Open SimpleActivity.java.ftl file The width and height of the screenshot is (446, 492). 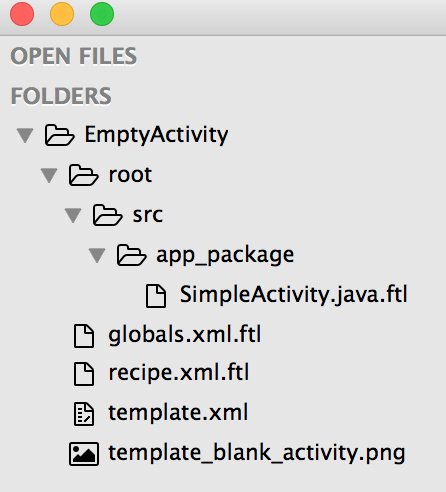[x=294, y=295]
